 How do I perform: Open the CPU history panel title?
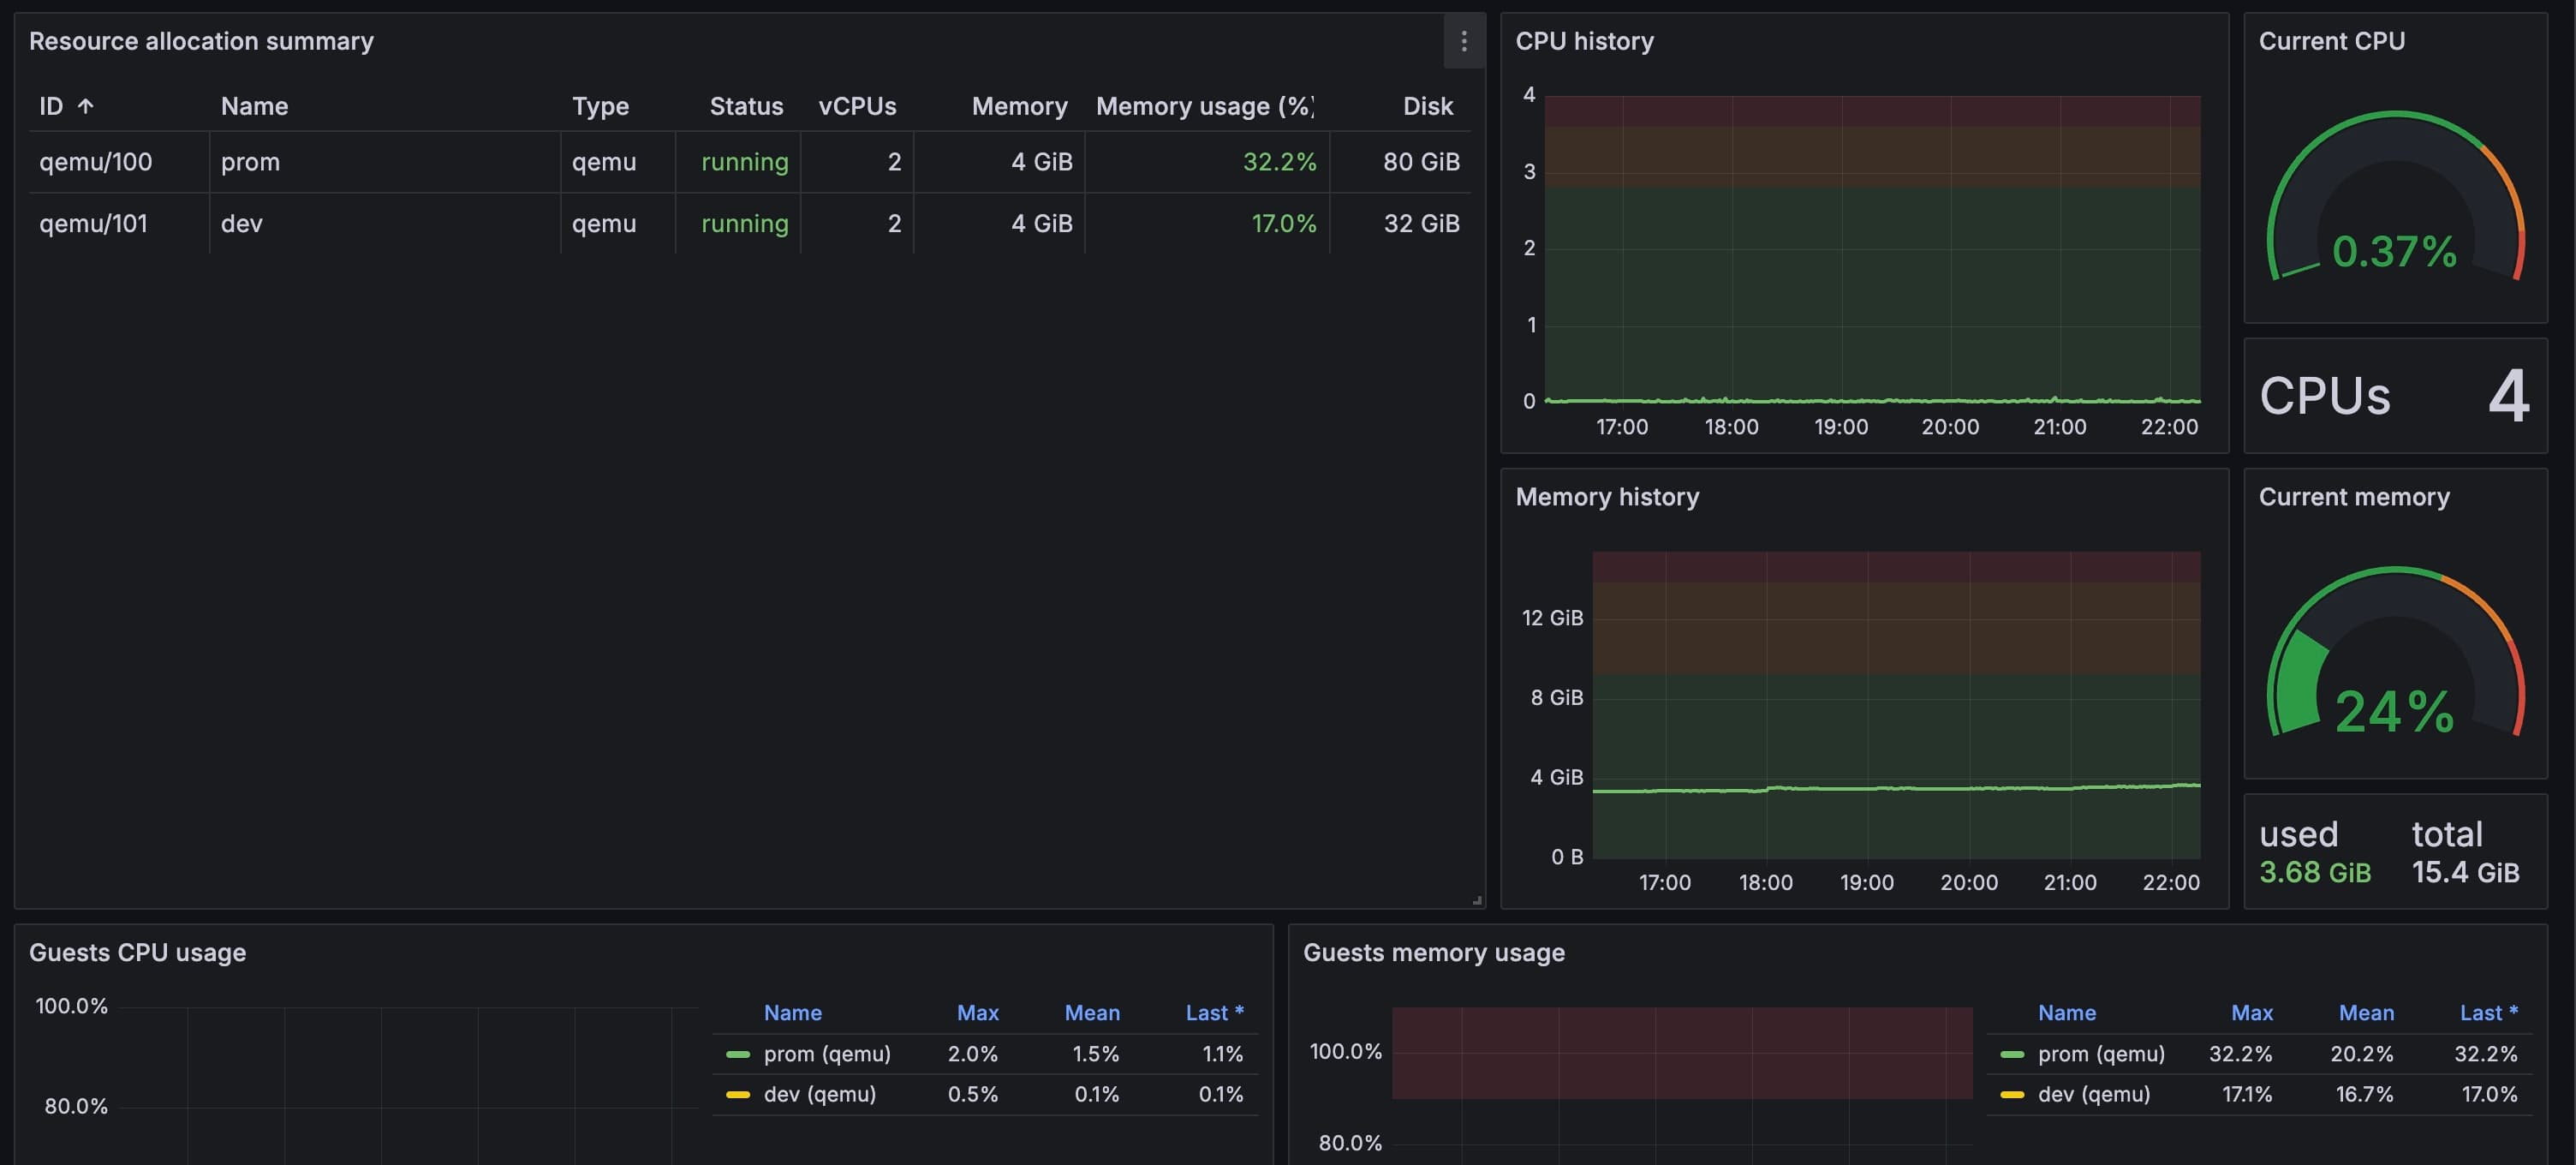pos(1584,41)
